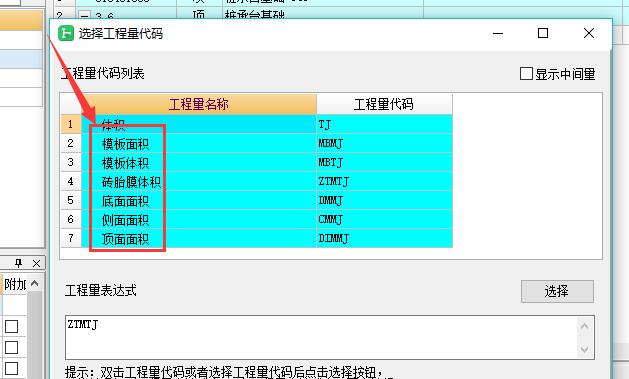Pin the background side panel

(18, 263)
